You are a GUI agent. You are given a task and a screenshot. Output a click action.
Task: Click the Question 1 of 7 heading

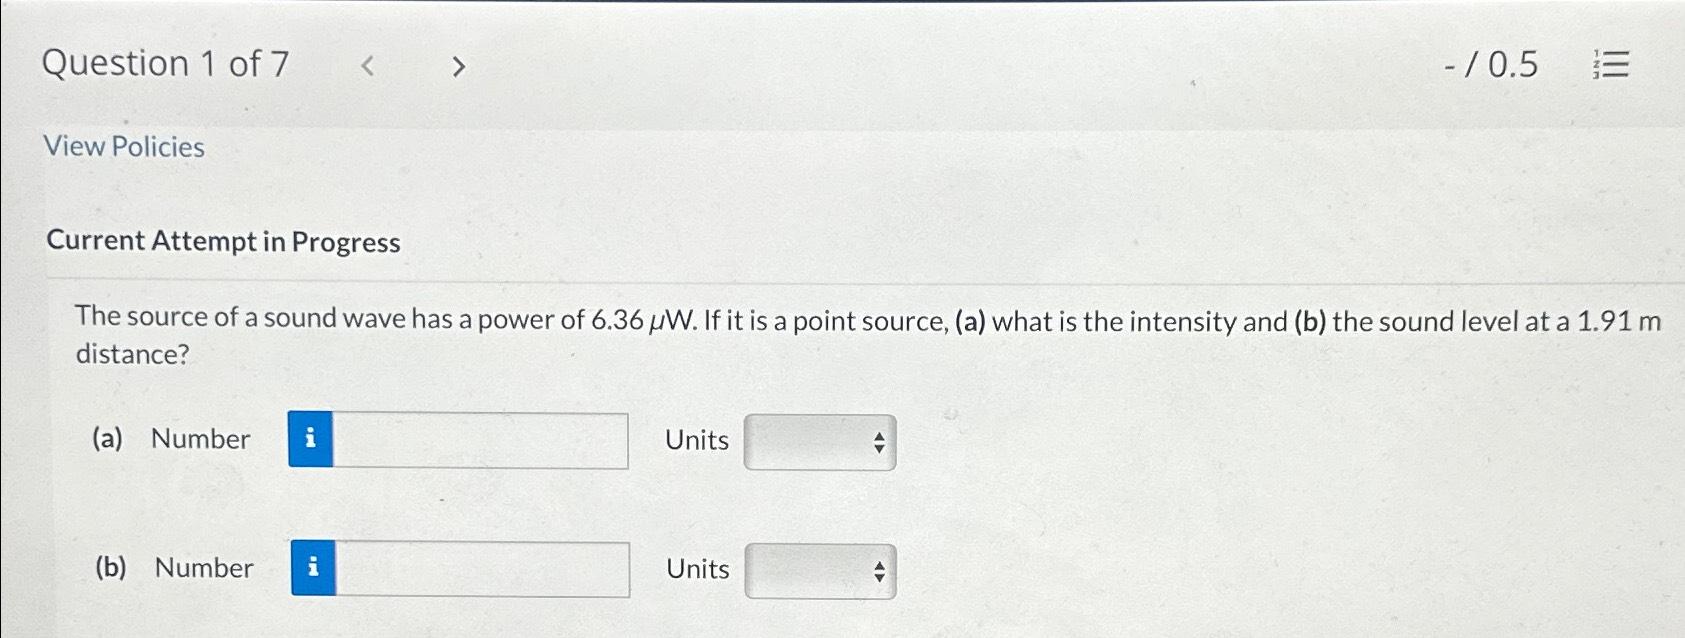(170, 64)
